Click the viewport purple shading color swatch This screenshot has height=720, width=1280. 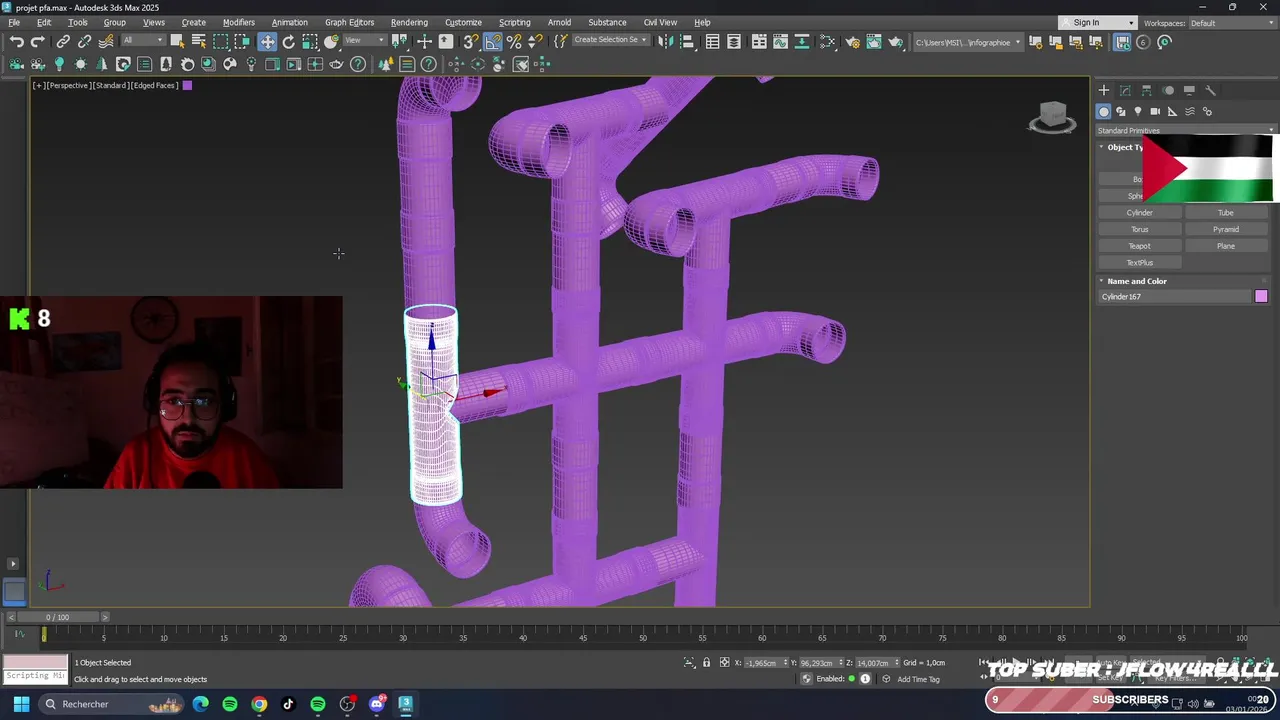tap(187, 85)
